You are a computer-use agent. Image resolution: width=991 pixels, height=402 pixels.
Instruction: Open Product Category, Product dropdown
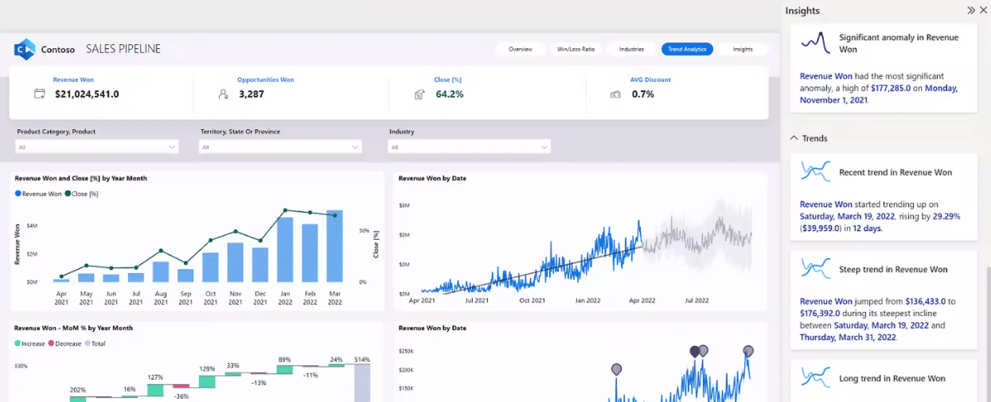pos(97,147)
